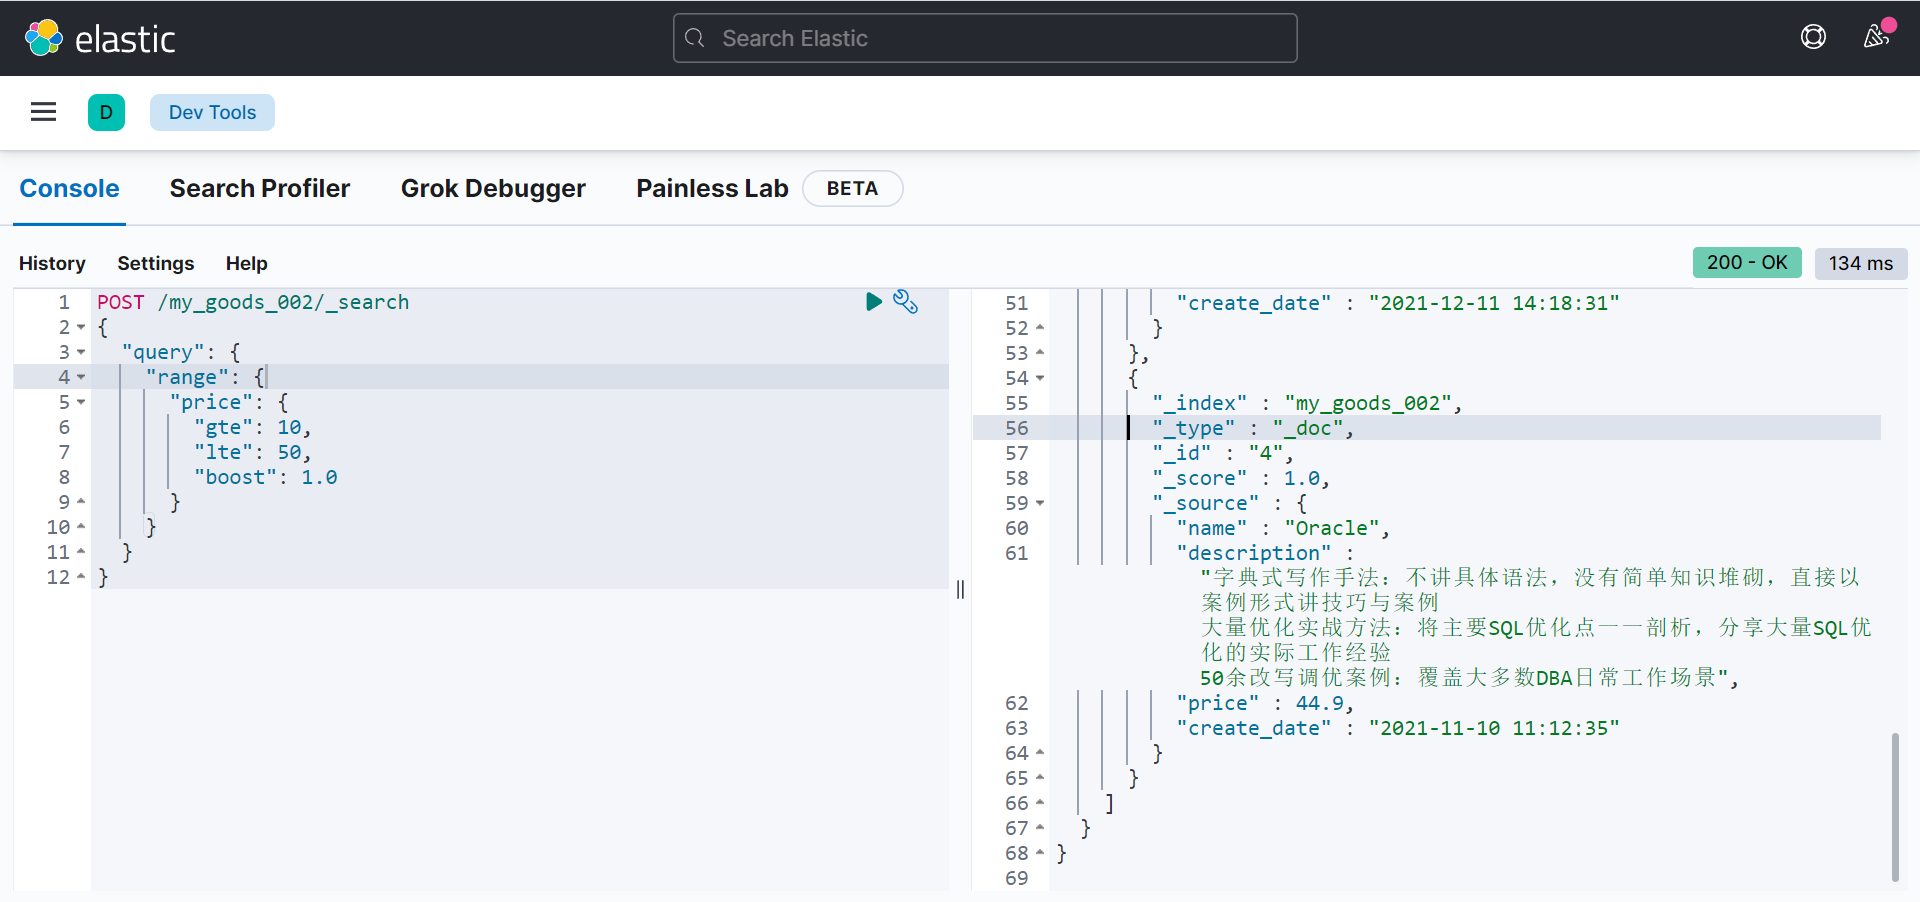The image size is (1920, 902).
Task: Collapse the response fold at line 54
Action: (x=1040, y=378)
